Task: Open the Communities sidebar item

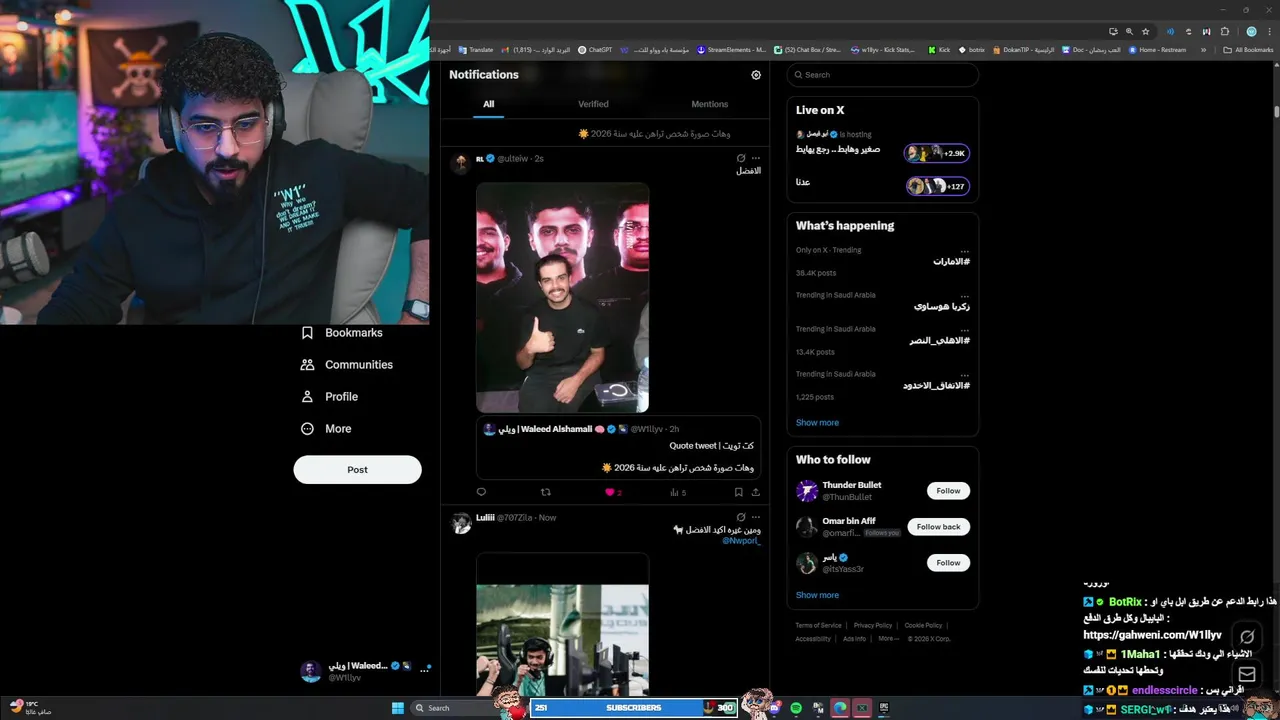Action: click(x=346, y=365)
